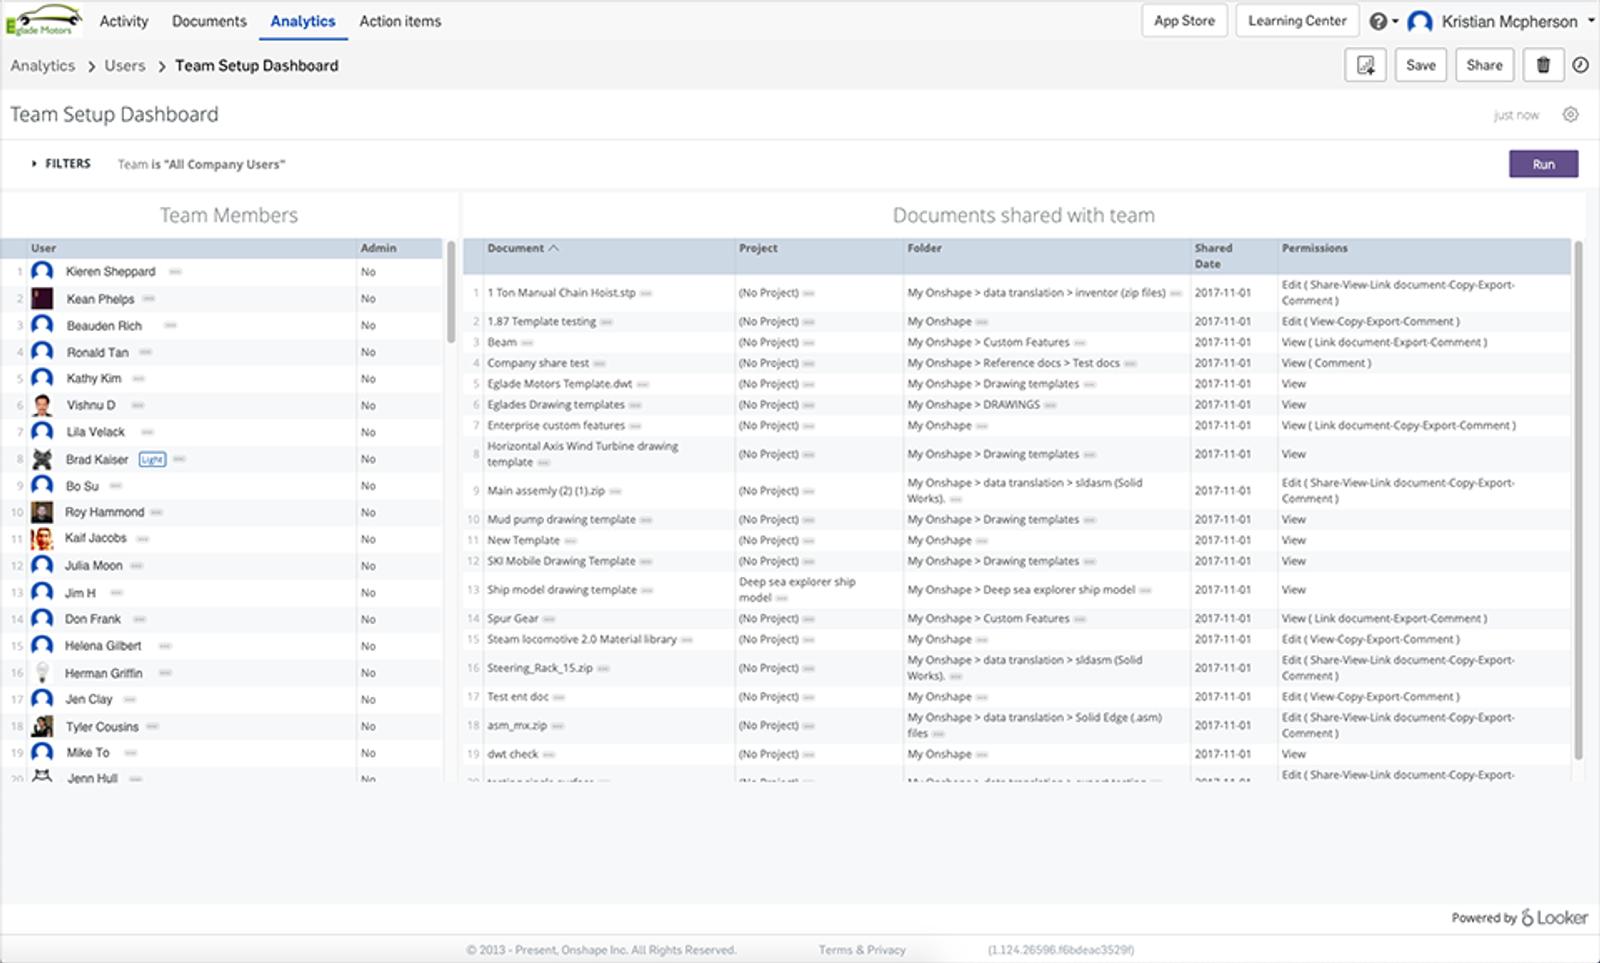Click the add to dashboard chart icon
The image size is (1600, 963).
[1365, 66]
